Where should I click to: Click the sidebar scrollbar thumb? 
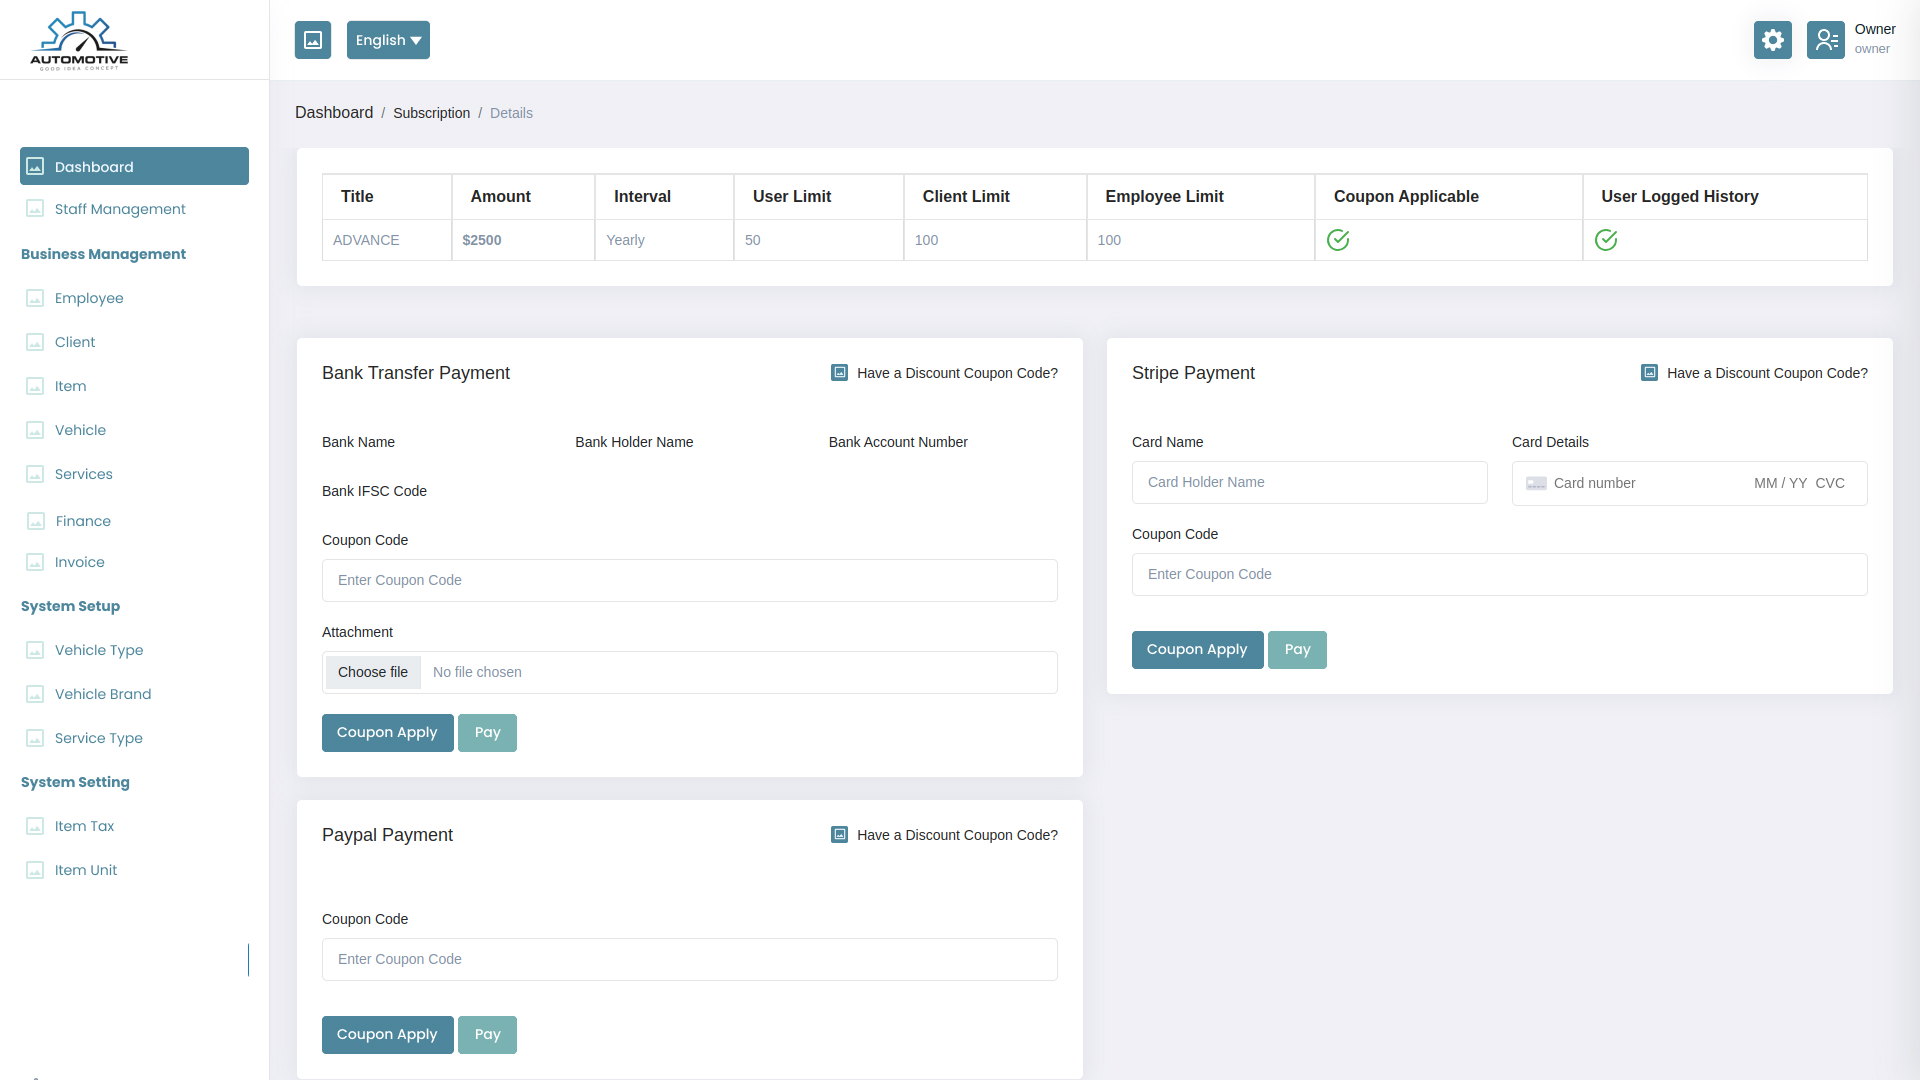248,960
